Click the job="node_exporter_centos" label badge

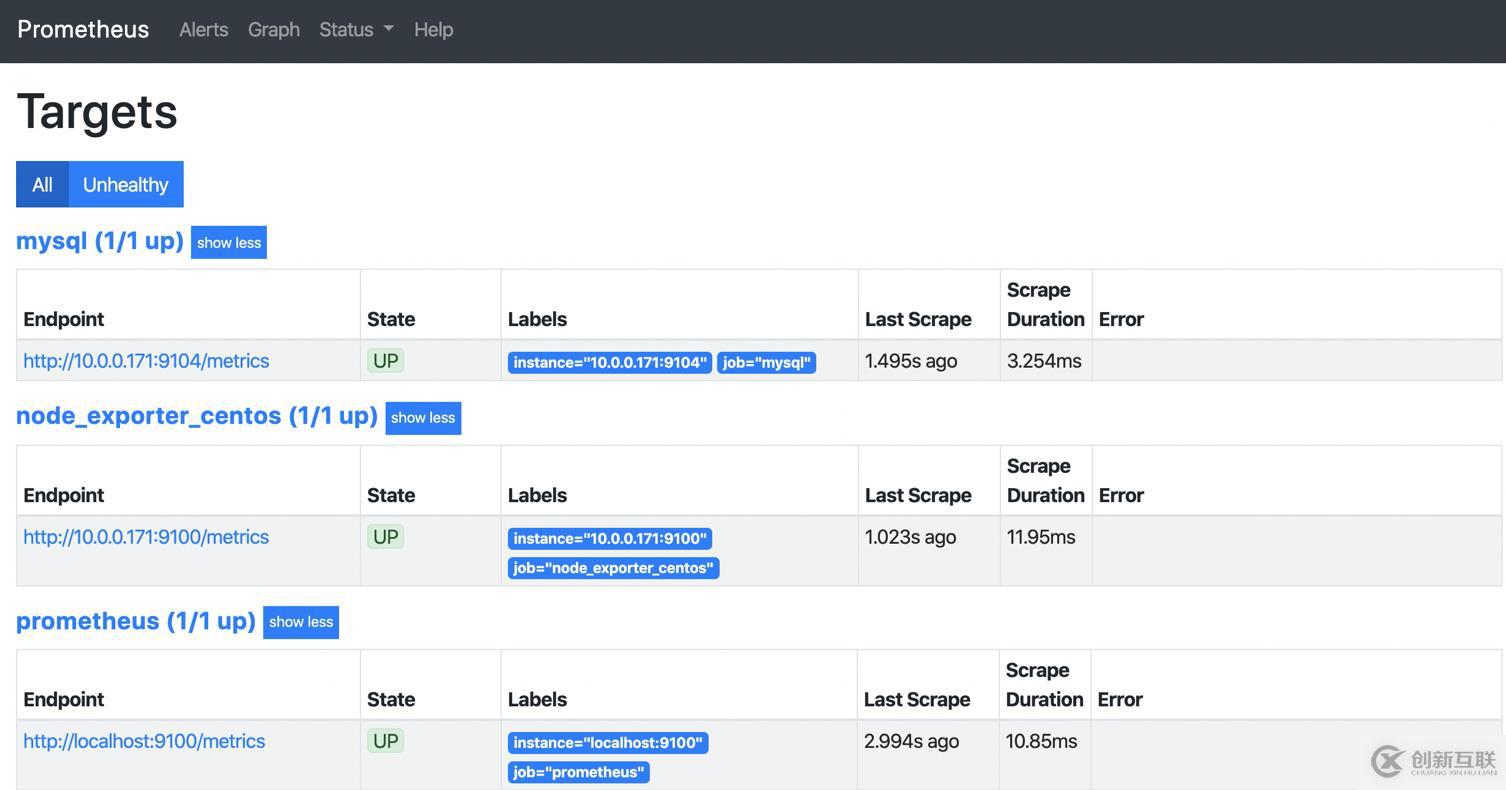(614, 568)
